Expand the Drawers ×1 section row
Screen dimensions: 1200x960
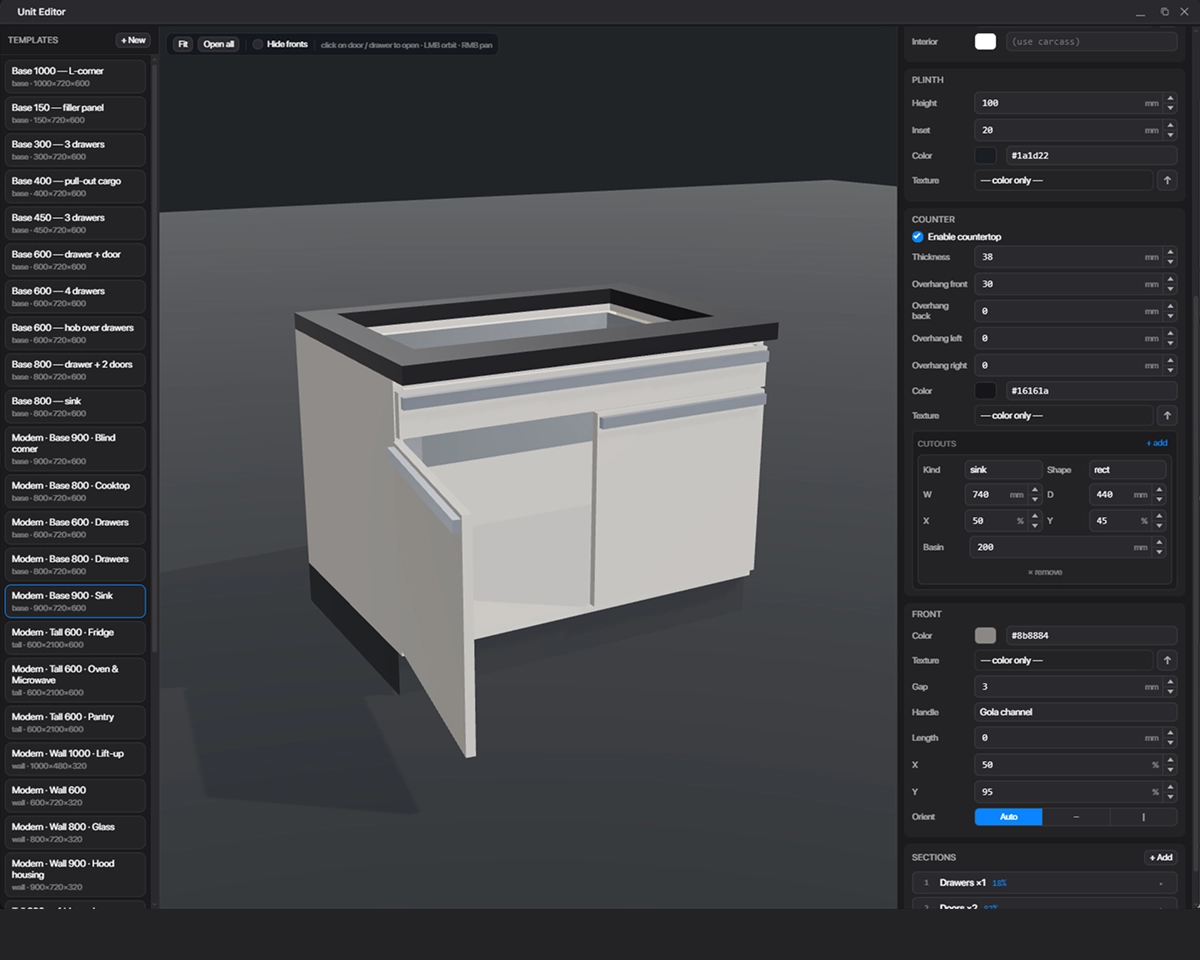(1044, 883)
